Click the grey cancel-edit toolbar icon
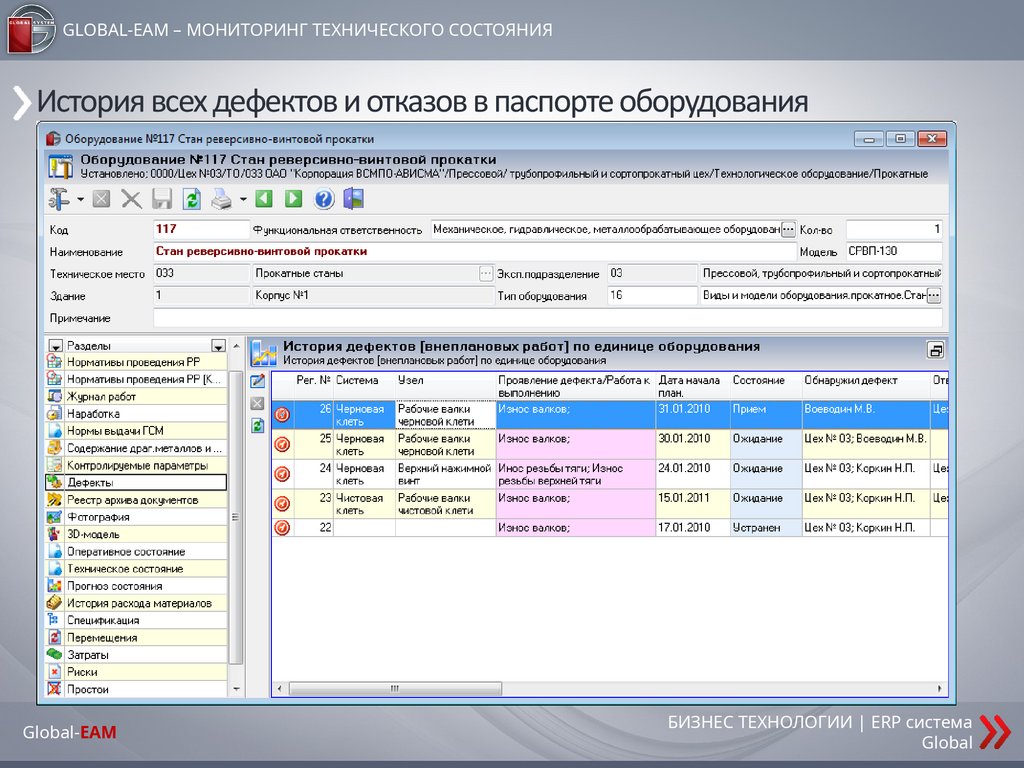 pyautogui.click(x=101, y=199)
